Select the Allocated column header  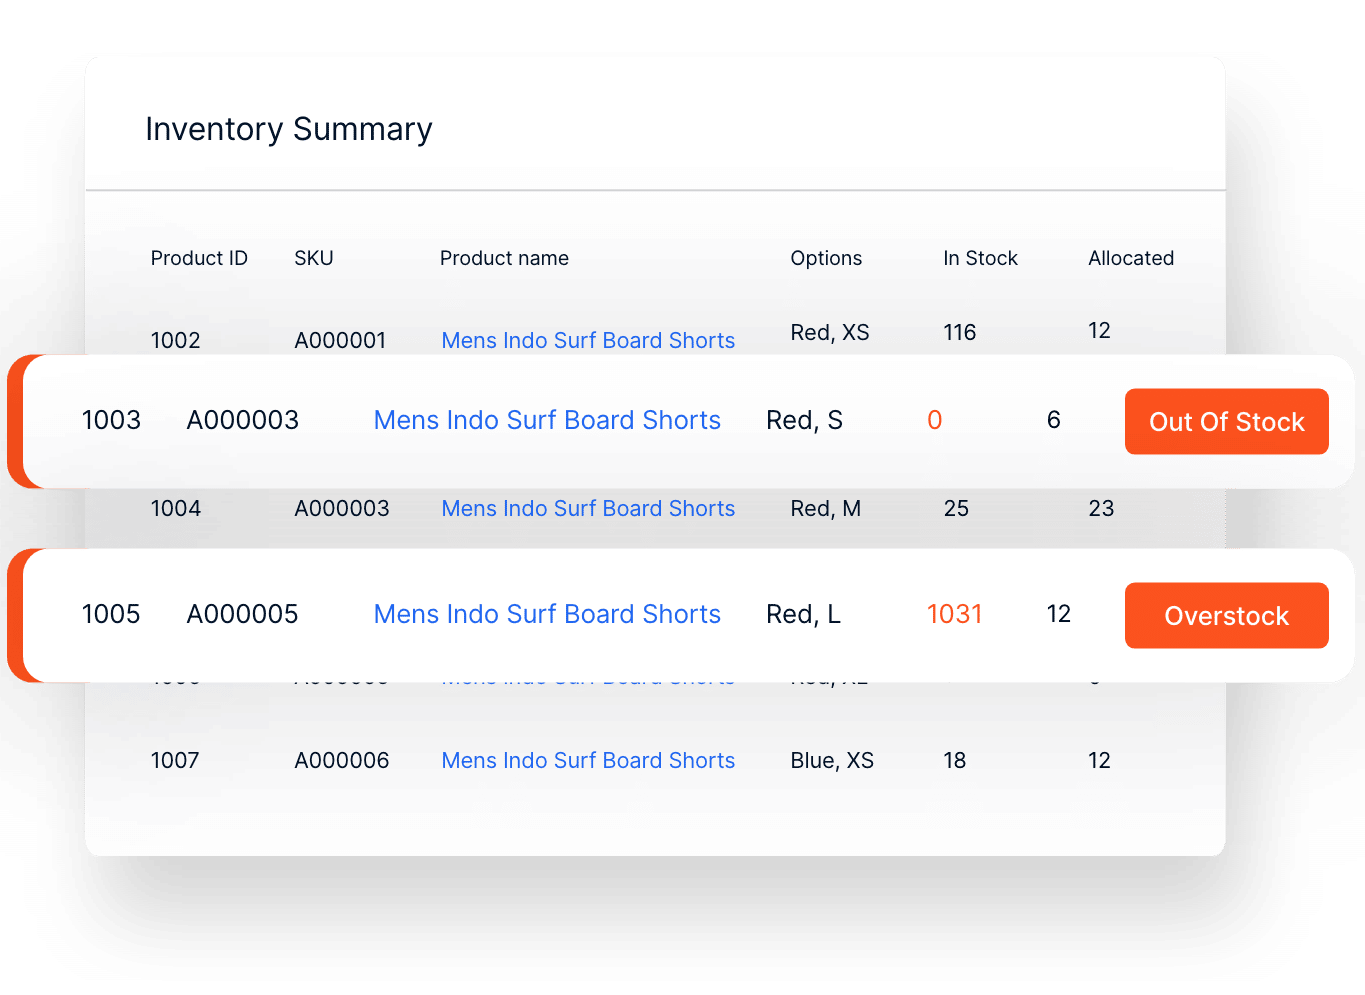click(1131, 258)
